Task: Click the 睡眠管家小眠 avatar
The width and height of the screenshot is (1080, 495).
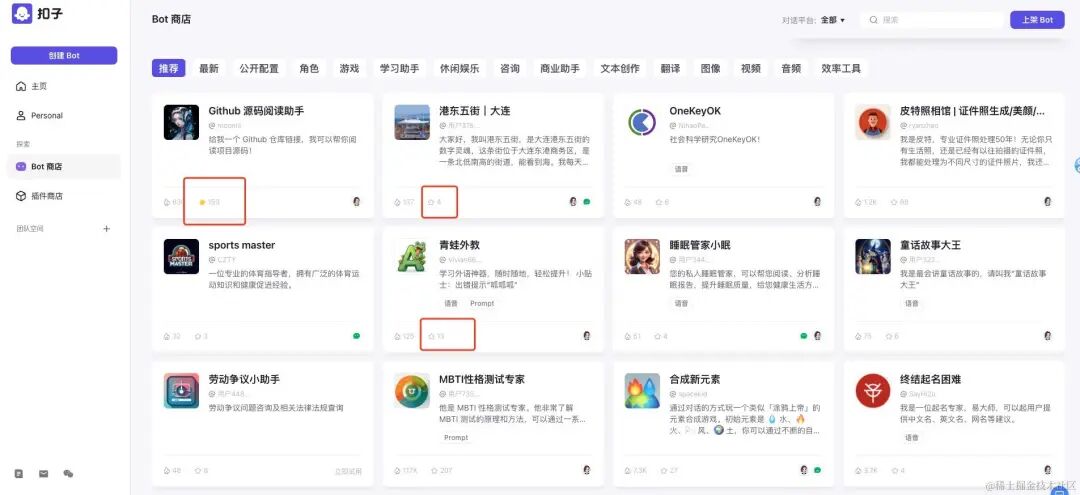Action: 643,257
